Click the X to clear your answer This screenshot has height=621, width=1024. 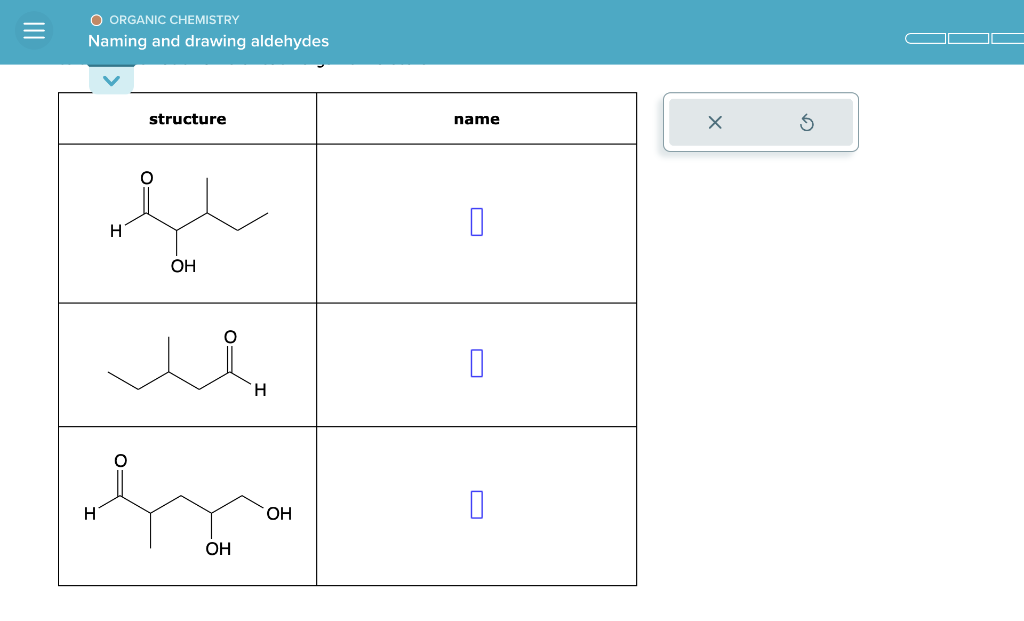pos(714,122)
